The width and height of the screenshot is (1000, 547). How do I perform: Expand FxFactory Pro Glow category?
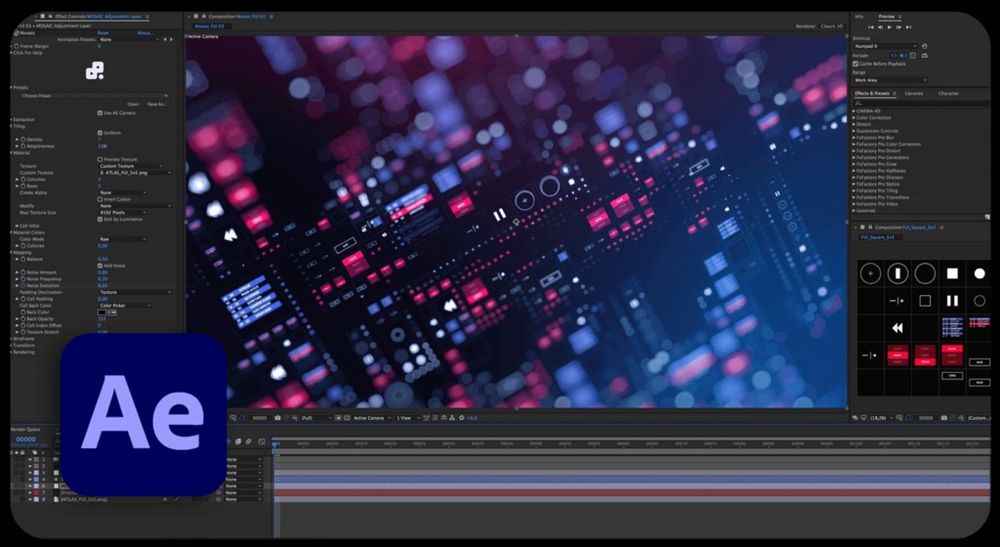click(x=854, y=164)
